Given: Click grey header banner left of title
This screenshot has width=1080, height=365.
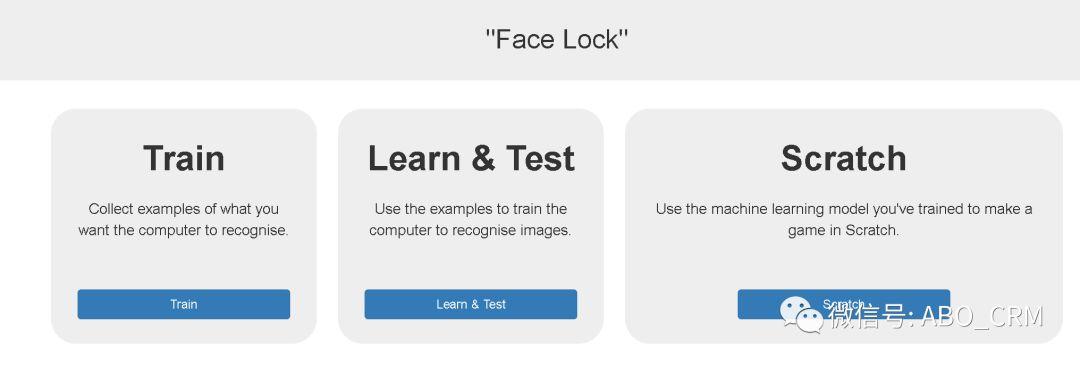Looking at the screenshot, I should tap(241, 39).
